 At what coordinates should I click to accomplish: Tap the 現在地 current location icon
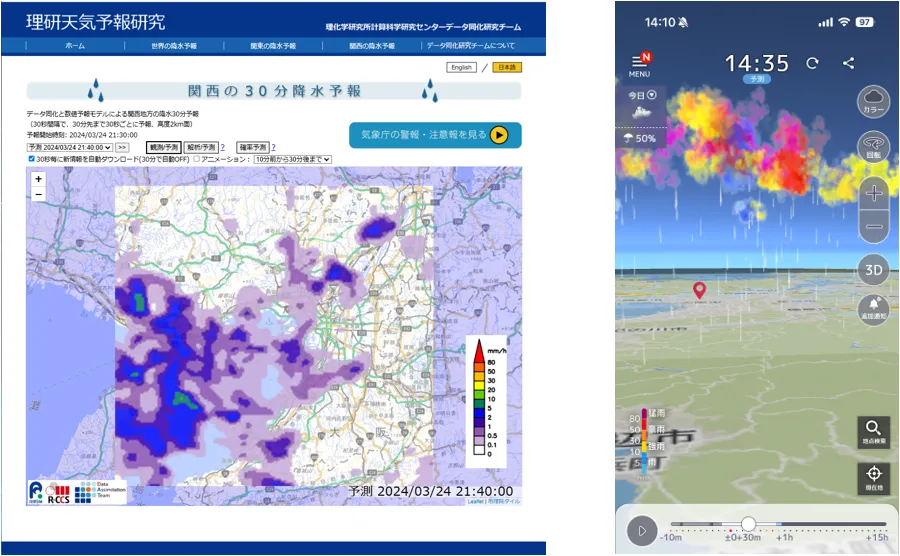coord(873,478)
